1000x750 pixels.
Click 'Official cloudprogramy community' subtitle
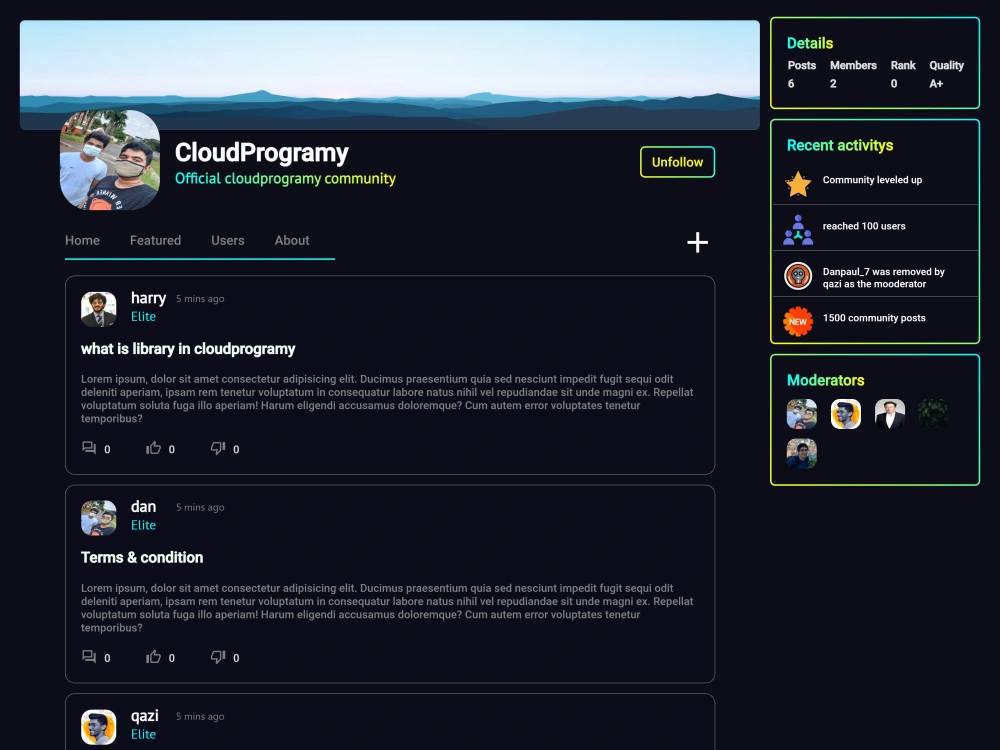[285, 179]
